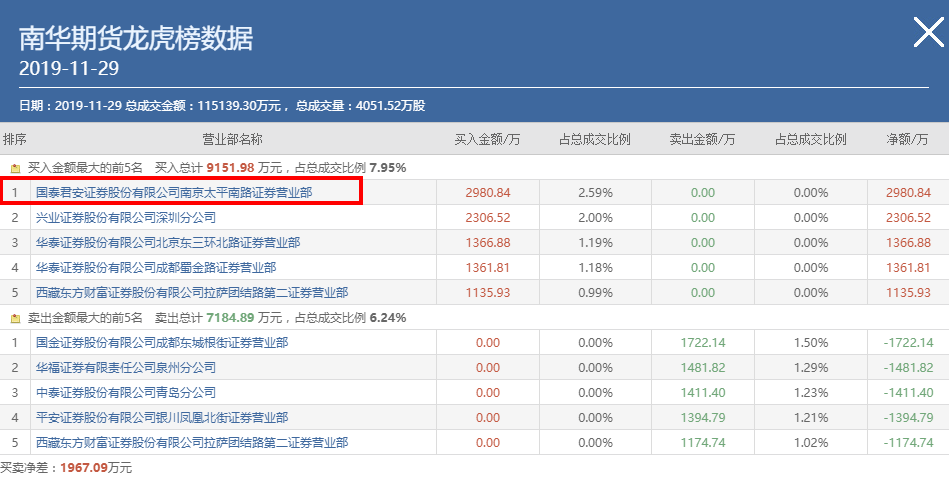
Task: Click the sell total 7184.89 value
Action: pyautogui.click(x=230, y=318)
